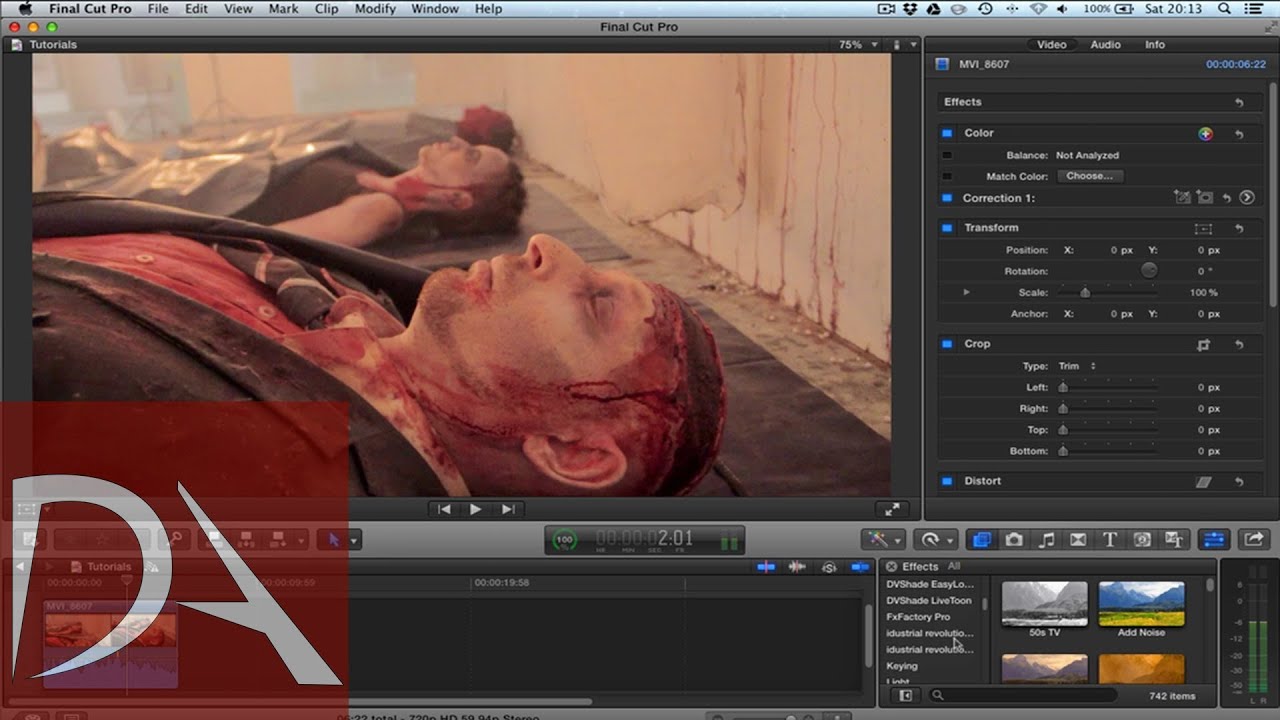Click the Crop Left slider
The height and width of the screenshot is (720, 1280).
[1063, 387]
